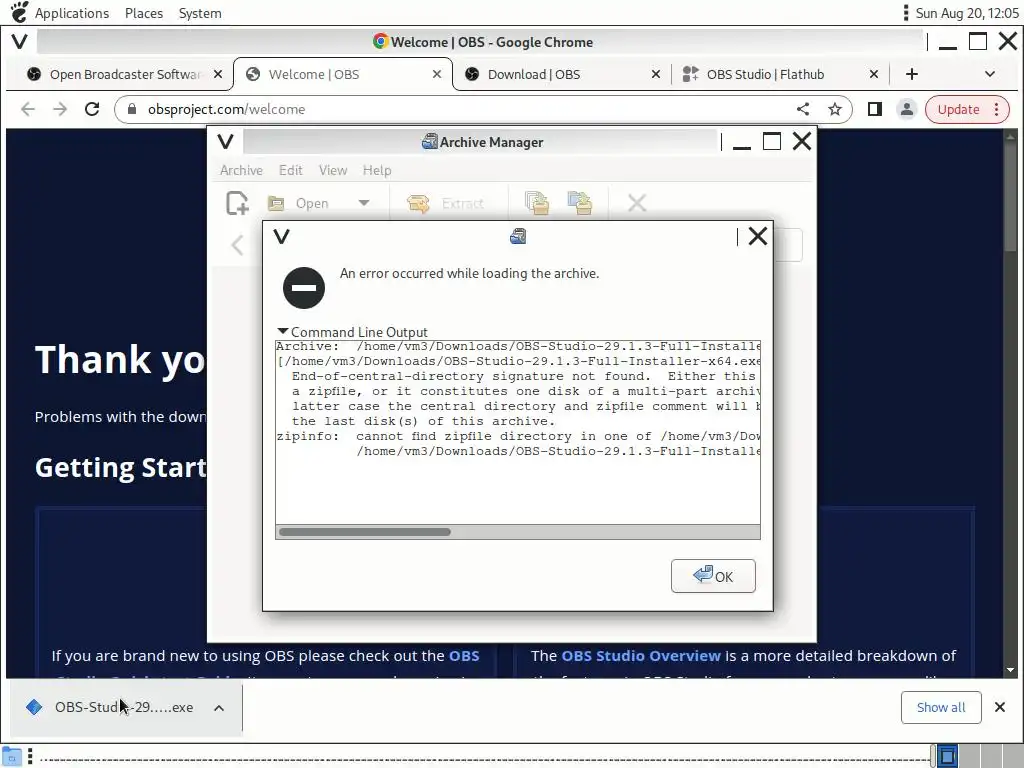Click OK in the archive error dialog
This screenshot has height=768, width=1024.
(712, 576)
